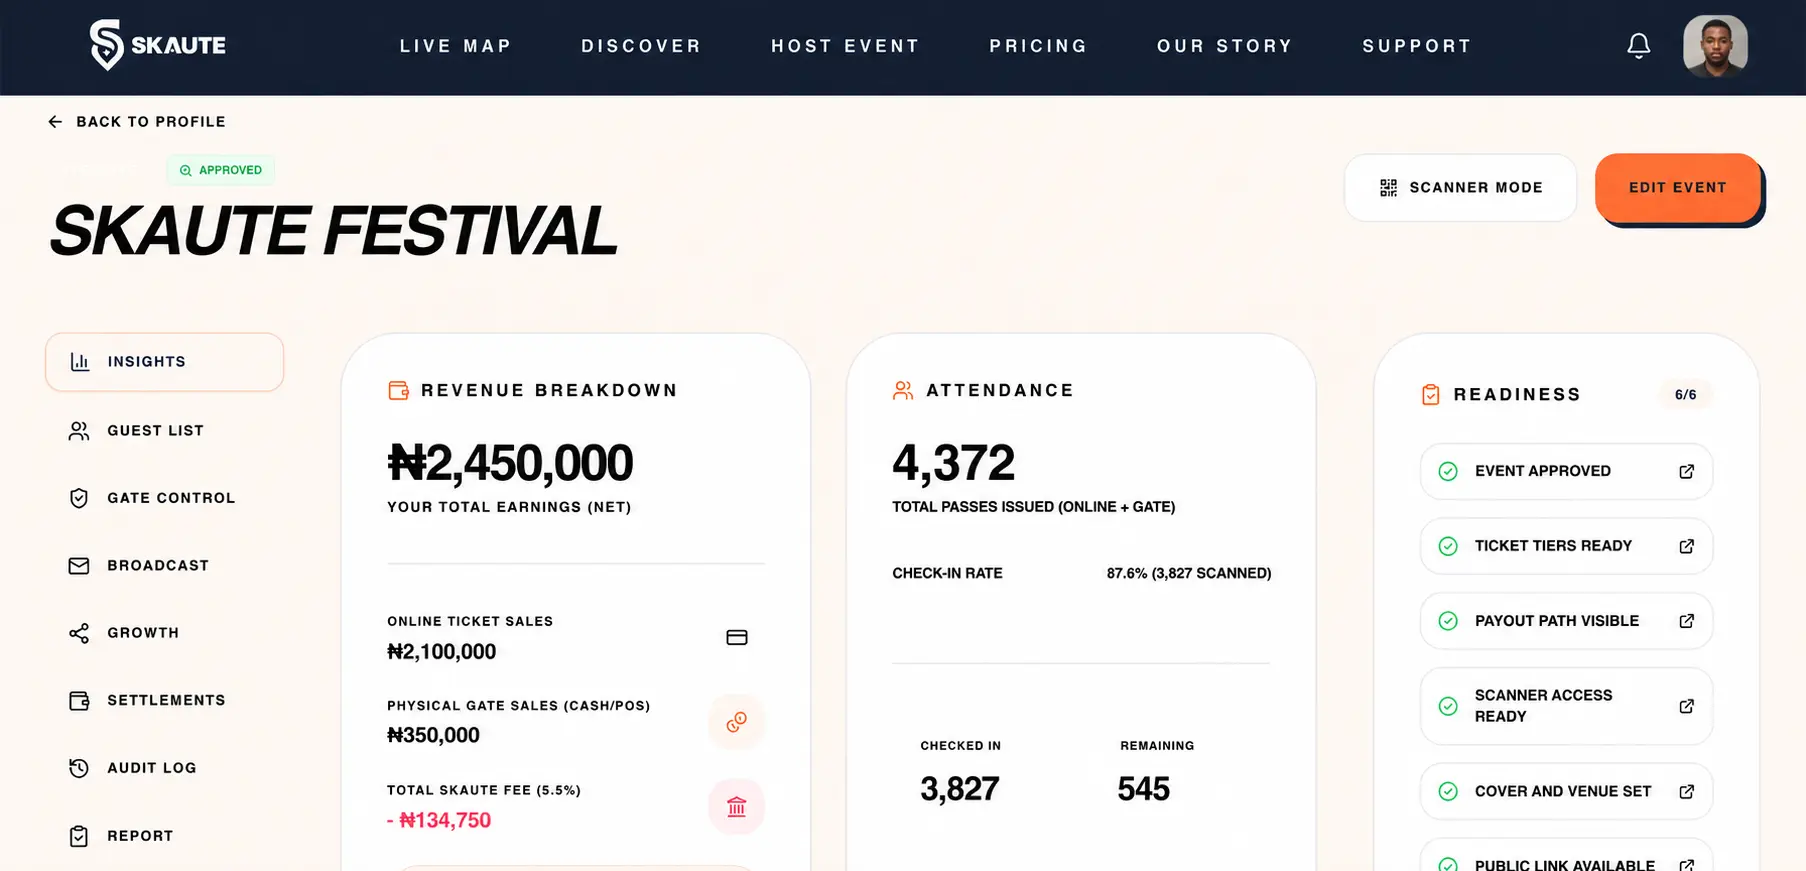
Task: Open Live Map from top navigation
Action: point(456,46)
